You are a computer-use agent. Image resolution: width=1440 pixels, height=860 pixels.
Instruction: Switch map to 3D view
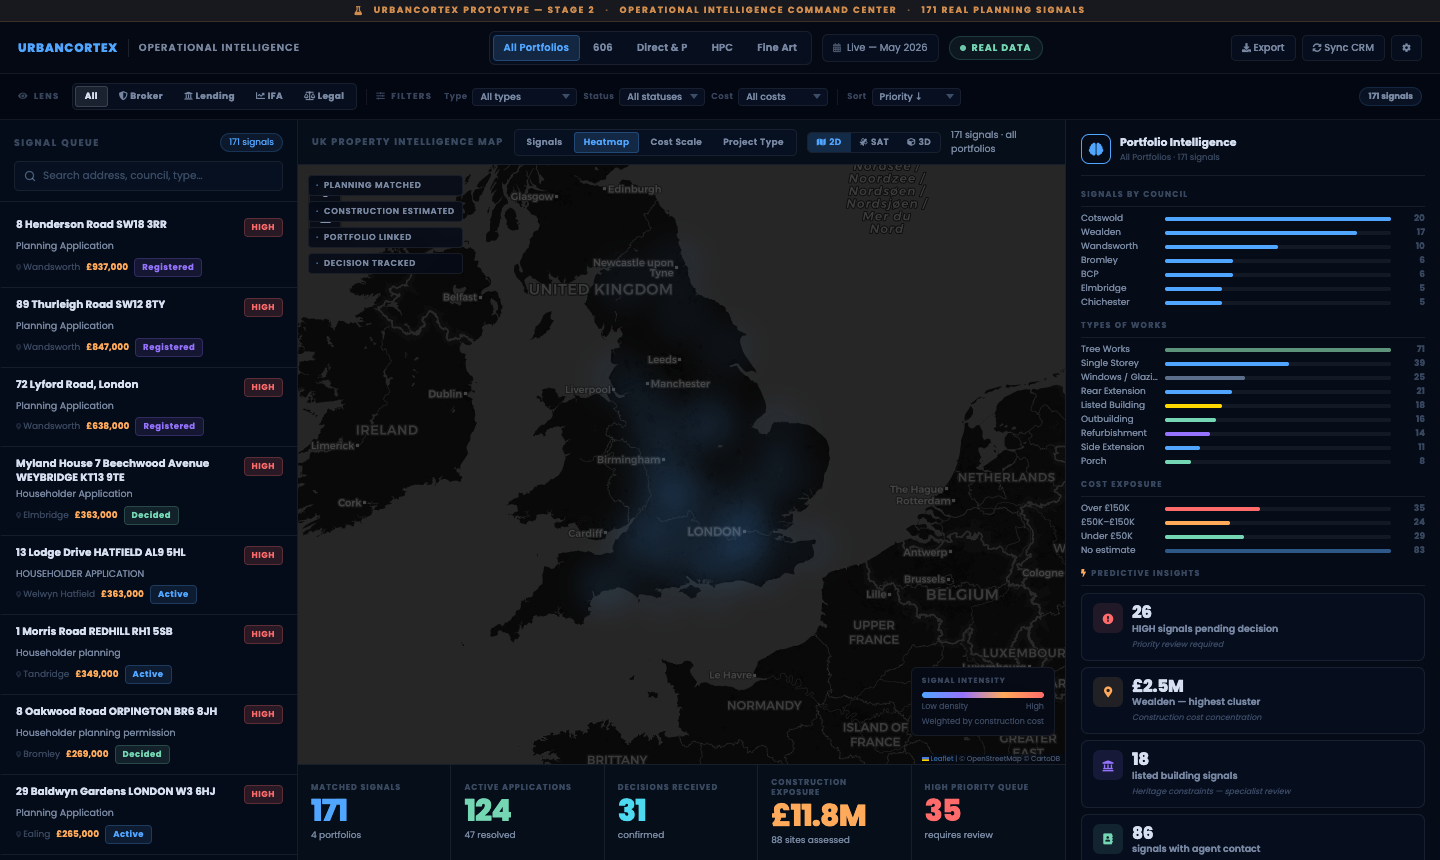point(919,142)
